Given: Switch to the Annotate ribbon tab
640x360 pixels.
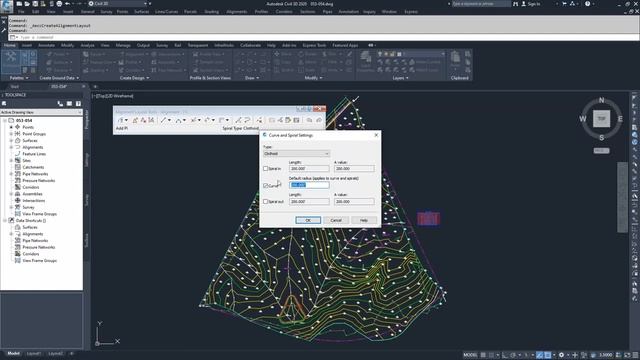Looking at the screenshot, I should 46,45.
